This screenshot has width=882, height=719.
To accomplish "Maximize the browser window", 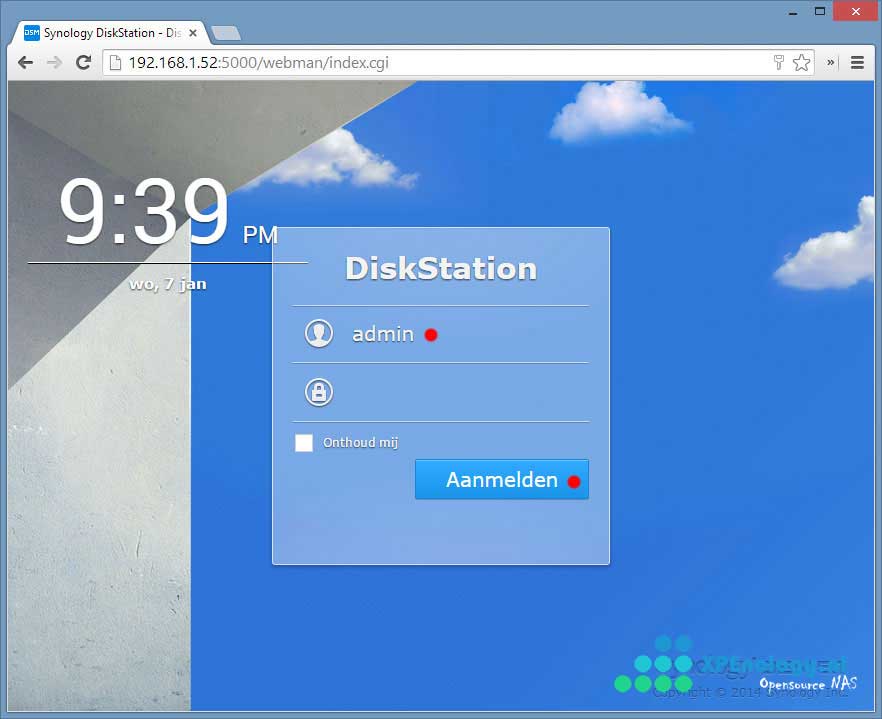I will 820,11.
